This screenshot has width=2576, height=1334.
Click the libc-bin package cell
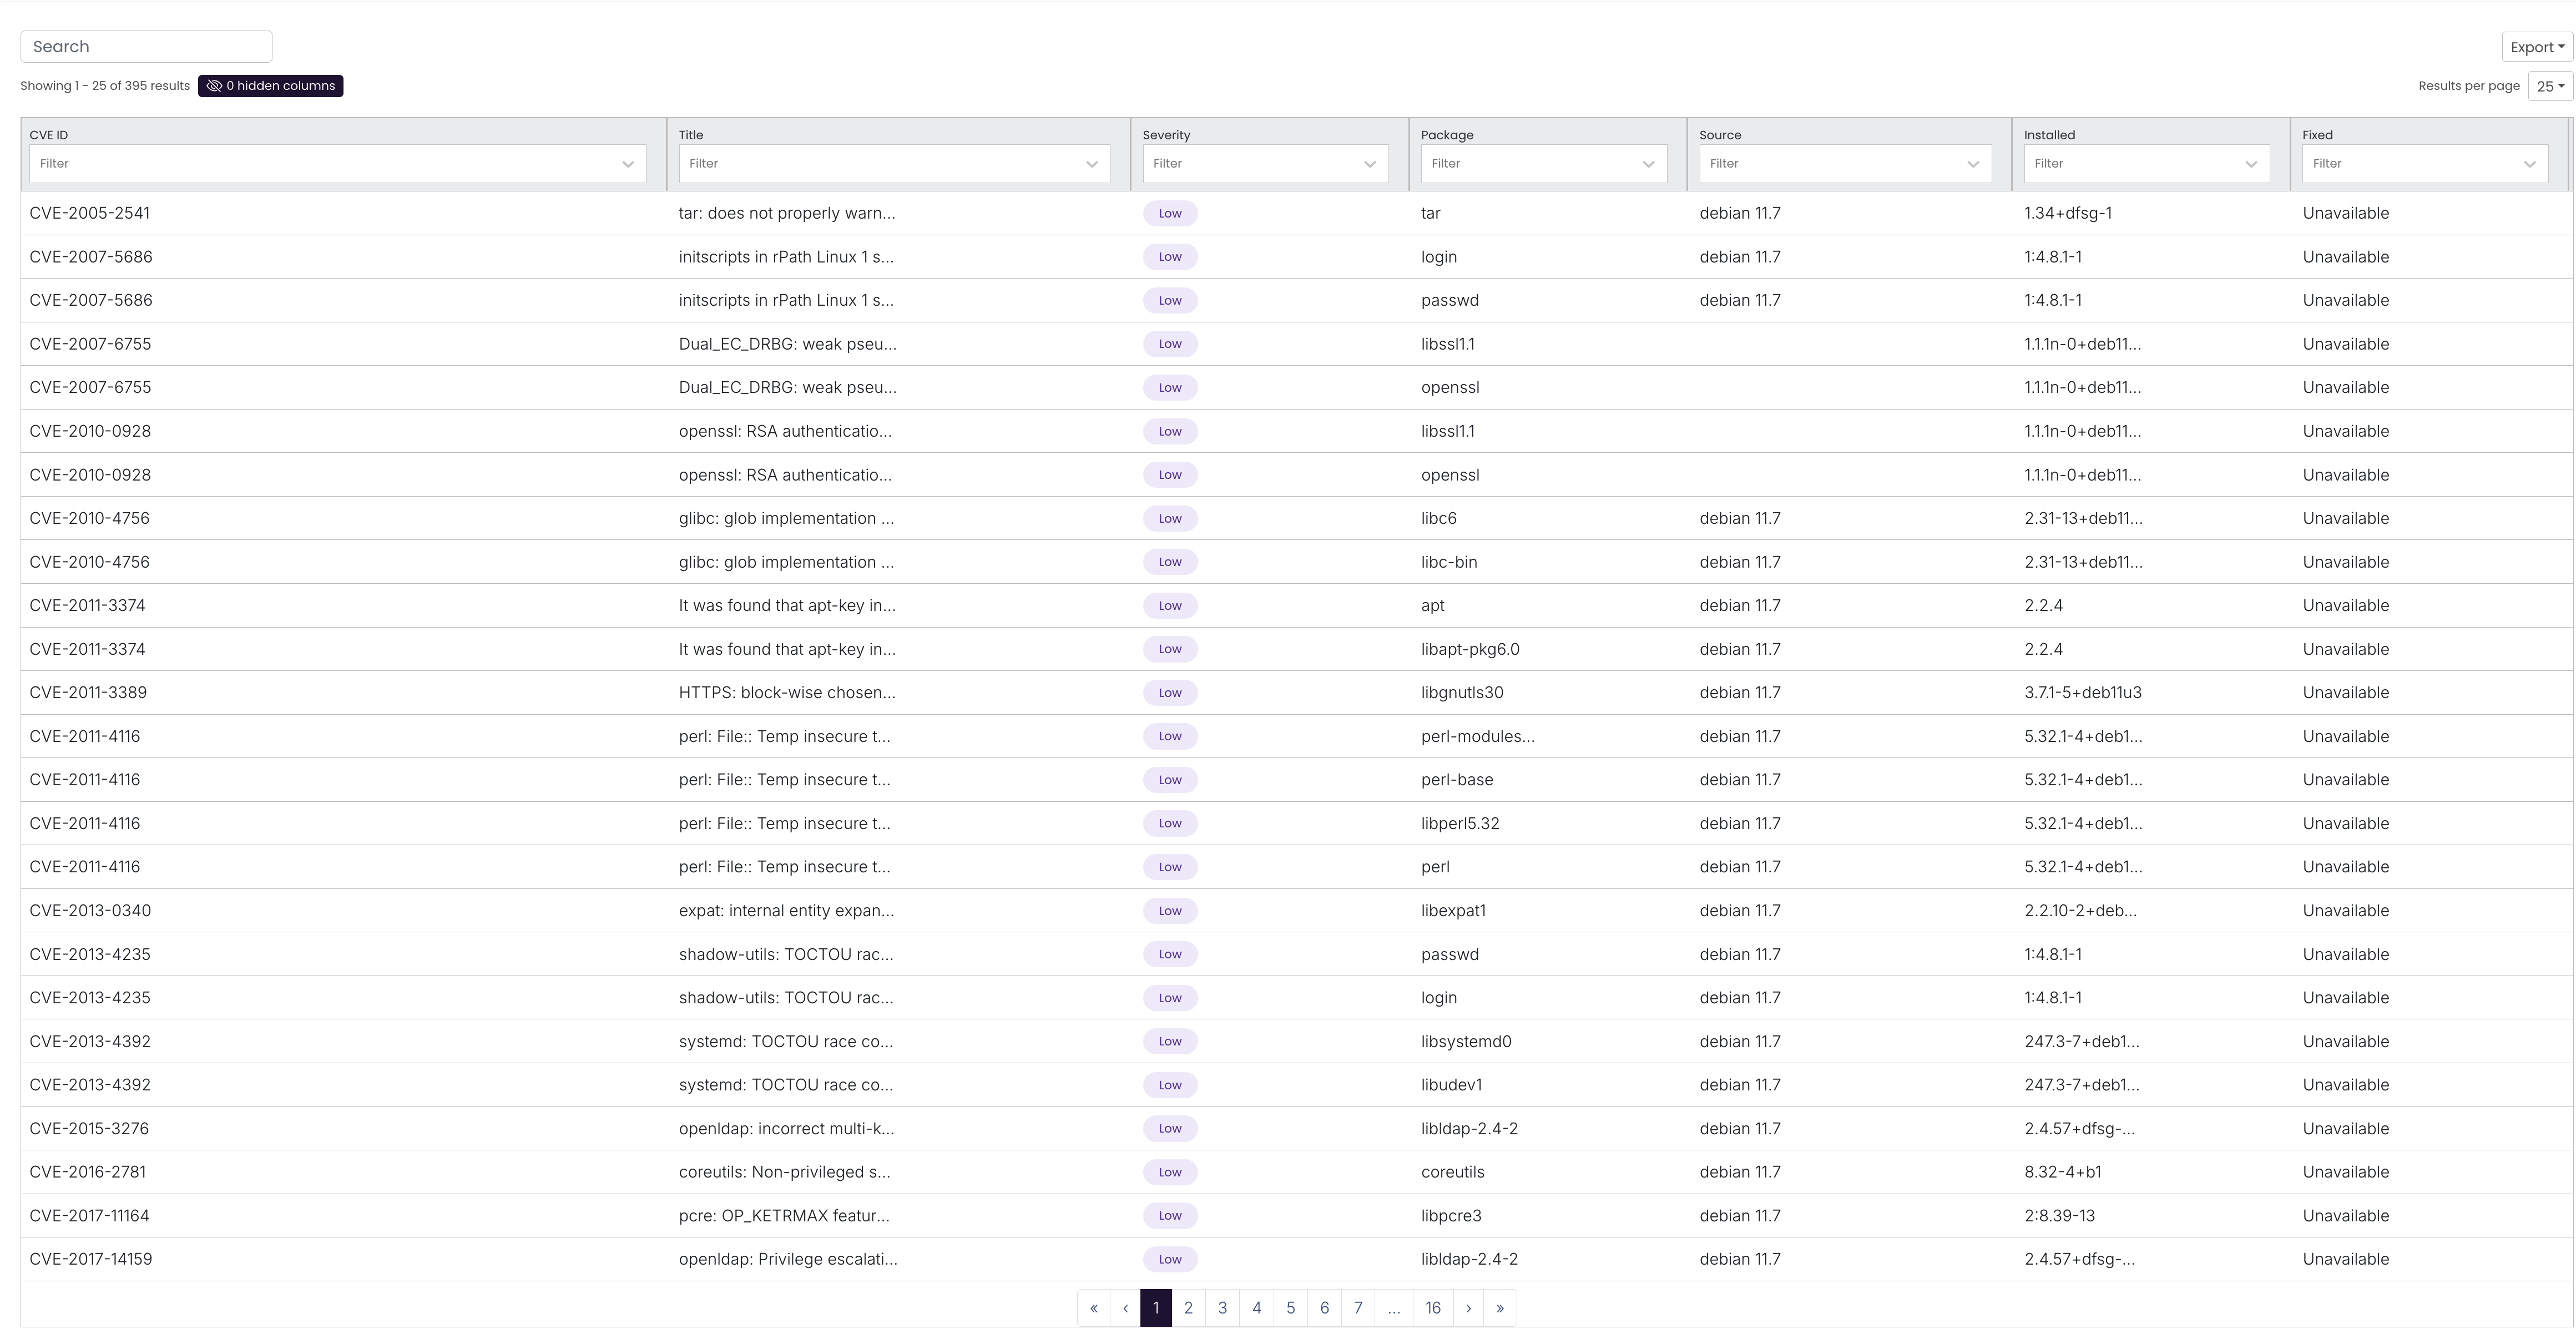pos(1449,562)
